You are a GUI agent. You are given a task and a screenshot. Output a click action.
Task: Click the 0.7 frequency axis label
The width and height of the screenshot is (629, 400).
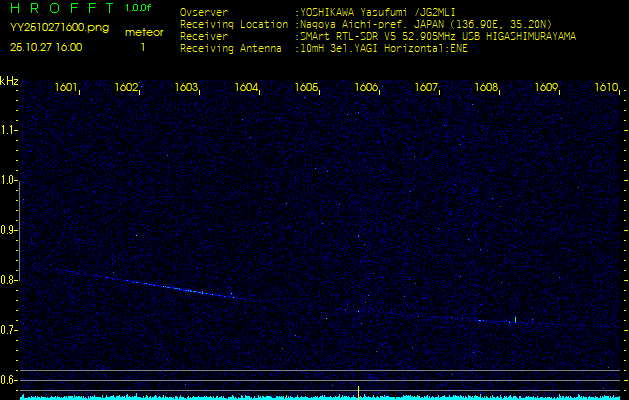click(9, 329)
